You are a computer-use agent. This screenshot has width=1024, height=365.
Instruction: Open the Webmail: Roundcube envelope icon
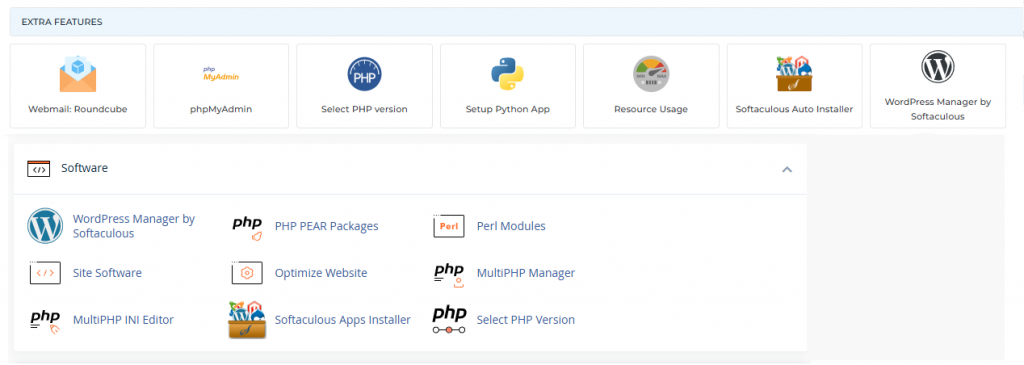pyautogui.click(x=78, y=73)
